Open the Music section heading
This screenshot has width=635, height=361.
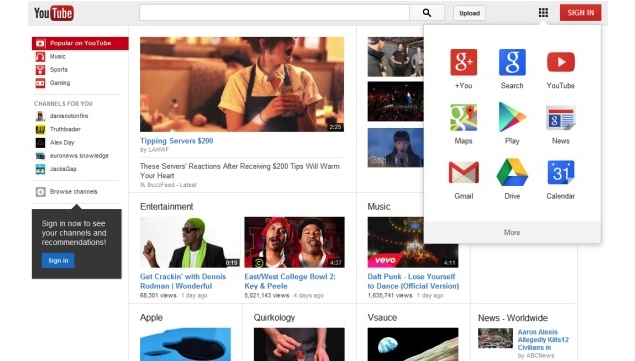click(379, 207)
